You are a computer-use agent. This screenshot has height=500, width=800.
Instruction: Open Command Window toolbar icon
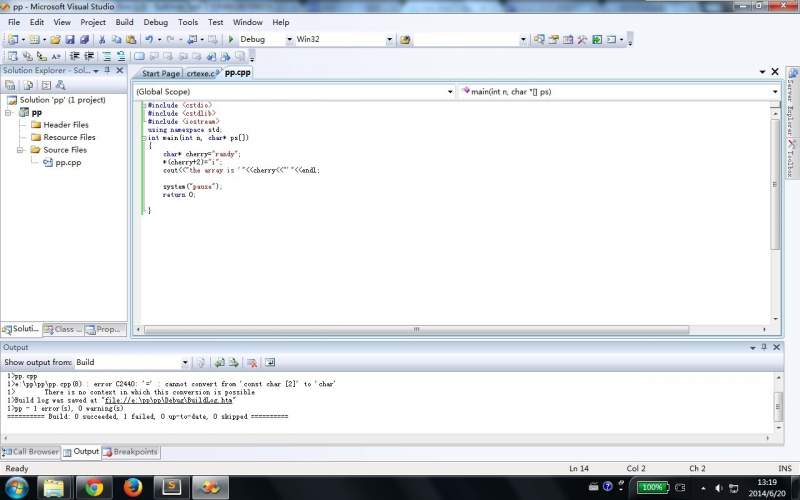point(611,39)
